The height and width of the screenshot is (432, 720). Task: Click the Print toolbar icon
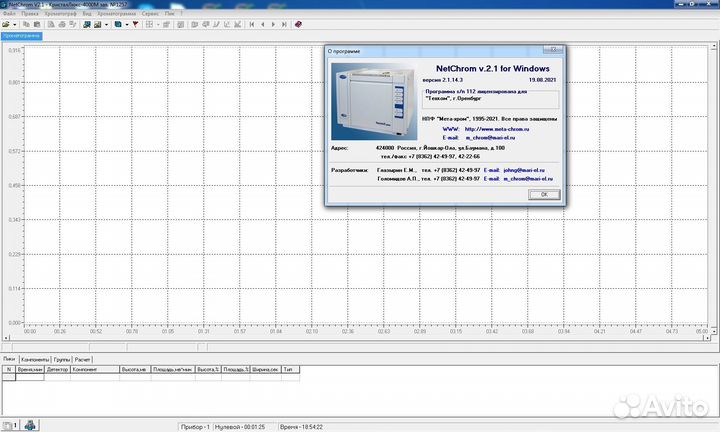[x=62, y=24]
